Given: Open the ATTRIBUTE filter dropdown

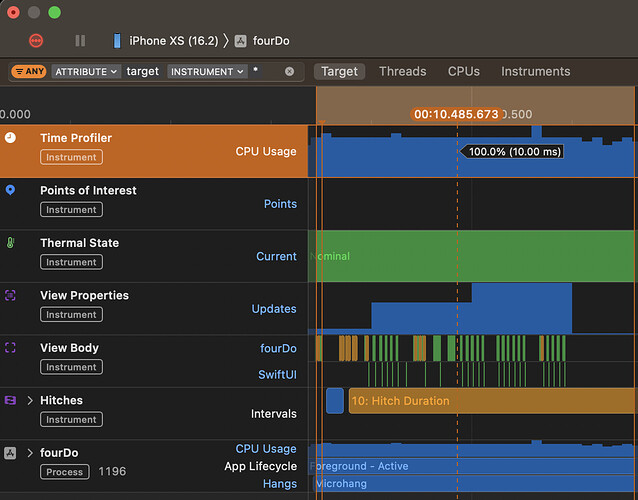Looking at the screenshot, I should tap(86, 72).
